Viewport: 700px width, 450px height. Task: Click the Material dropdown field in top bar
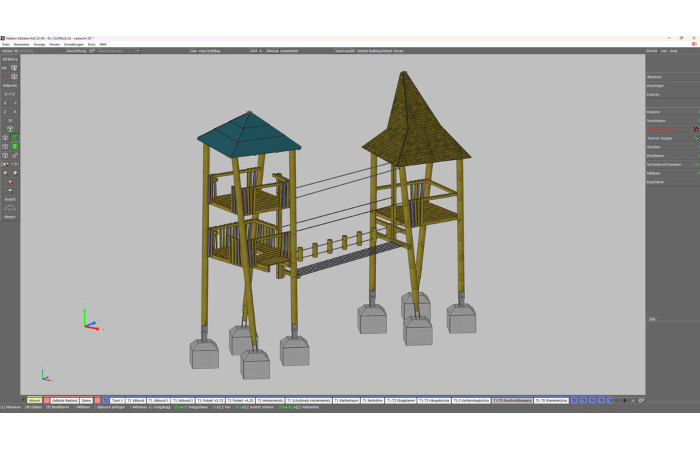coord(299,51)
